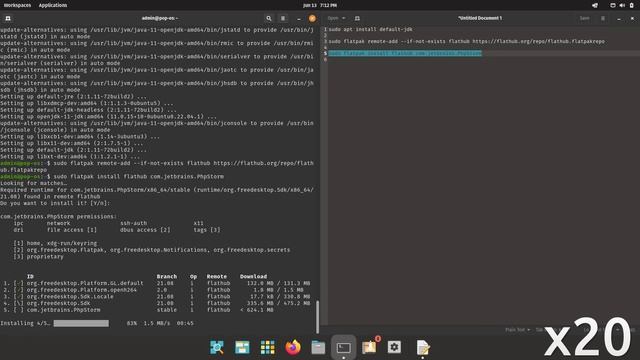The width and height of the screenshot is (640, 360).
Task: Switch to Text Editor icon in the dock
Action: coord(423,347)
